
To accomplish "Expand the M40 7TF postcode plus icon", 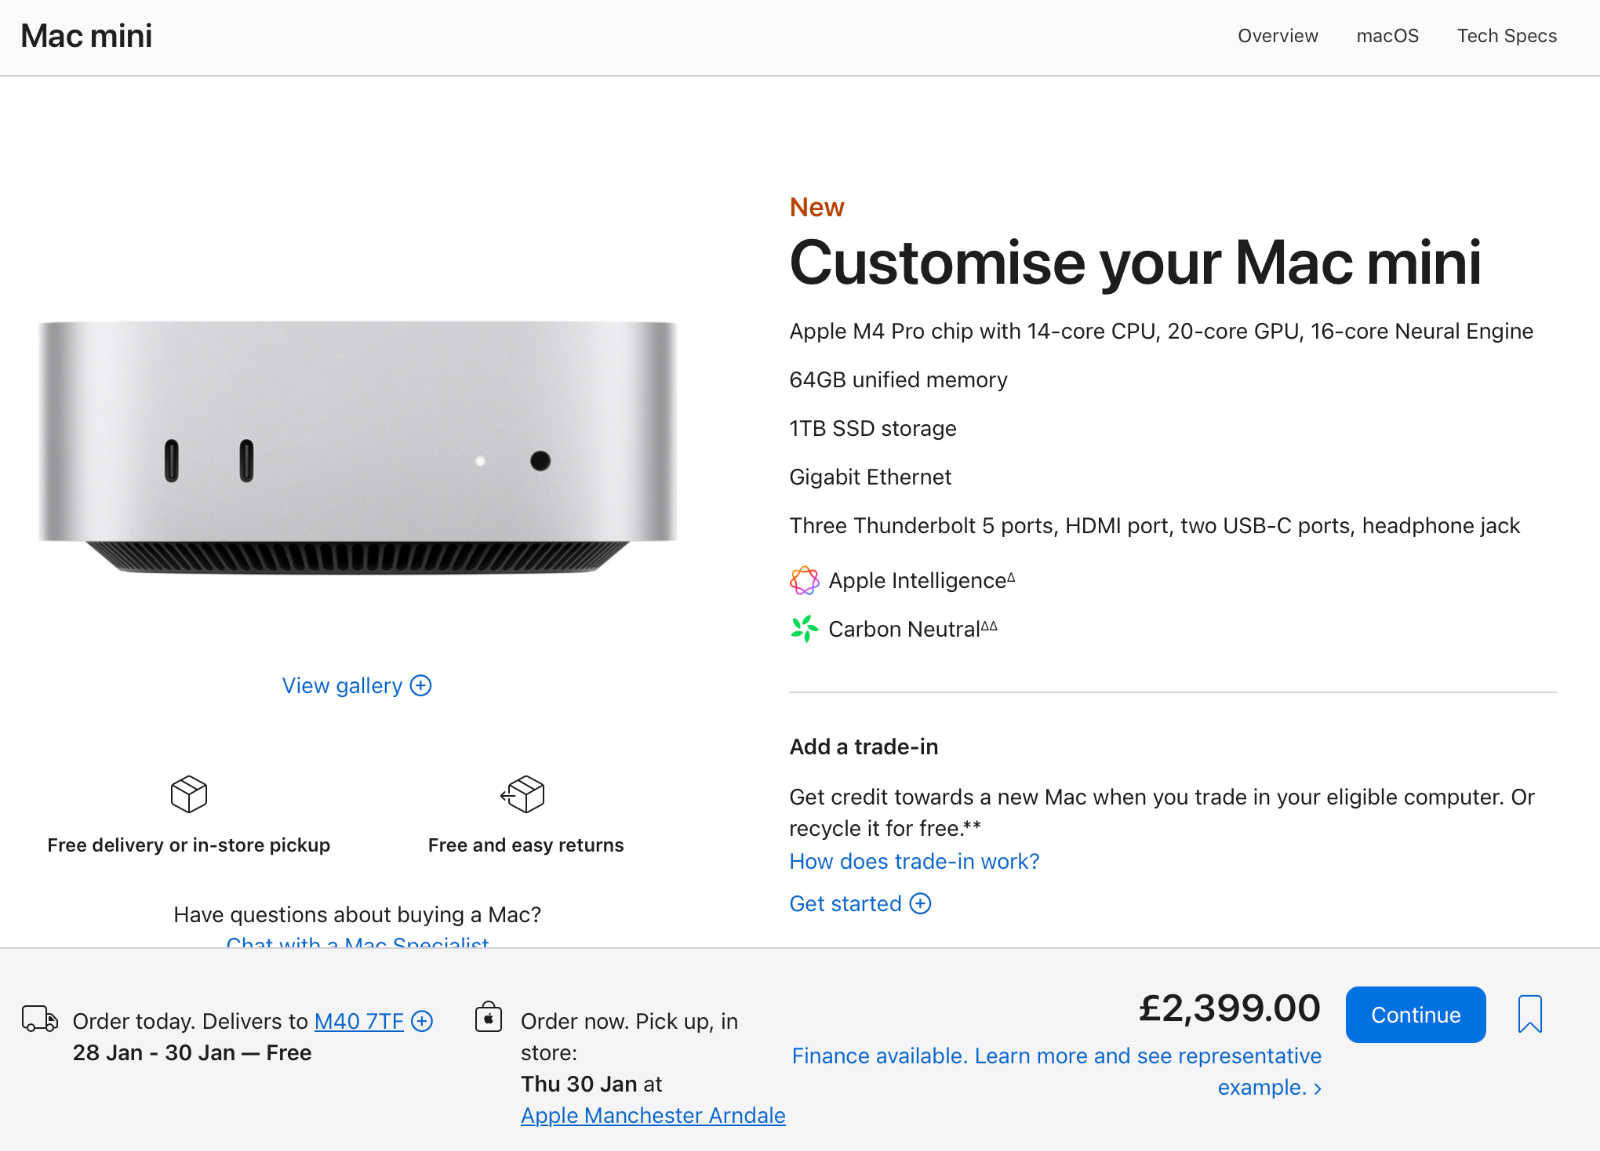I will (423, 1021).
